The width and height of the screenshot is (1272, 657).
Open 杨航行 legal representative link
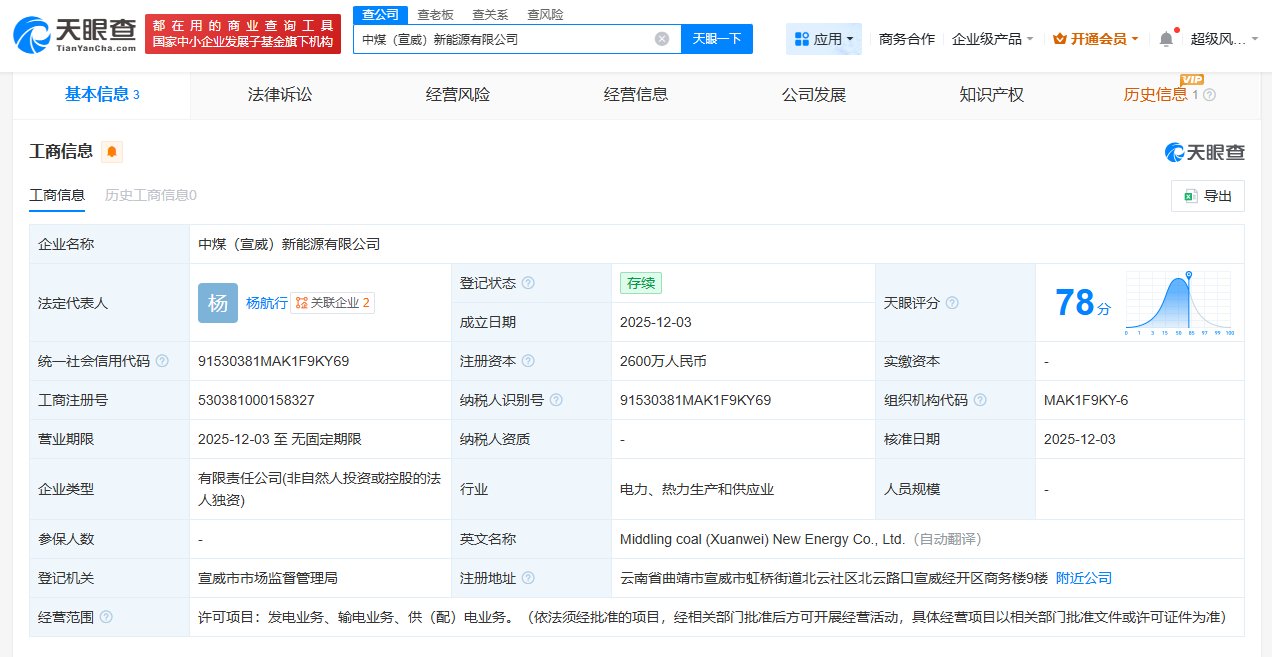tap(266, 303)
